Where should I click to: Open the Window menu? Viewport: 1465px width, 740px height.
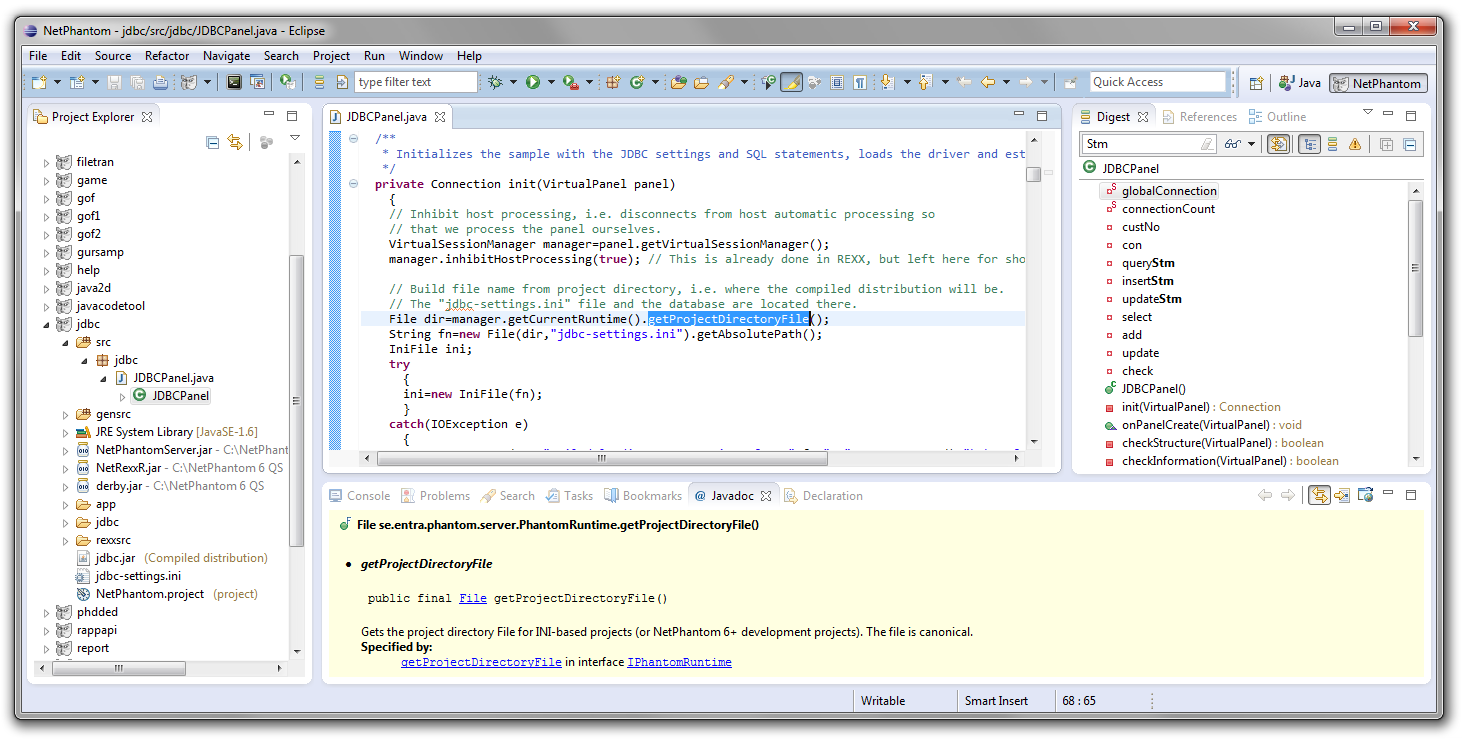421,56
